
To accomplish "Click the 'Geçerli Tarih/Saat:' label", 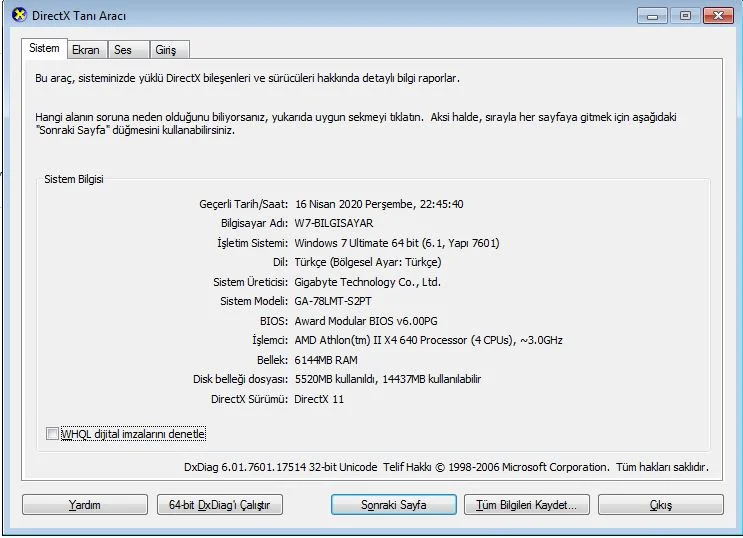I will tap(244, 204).
